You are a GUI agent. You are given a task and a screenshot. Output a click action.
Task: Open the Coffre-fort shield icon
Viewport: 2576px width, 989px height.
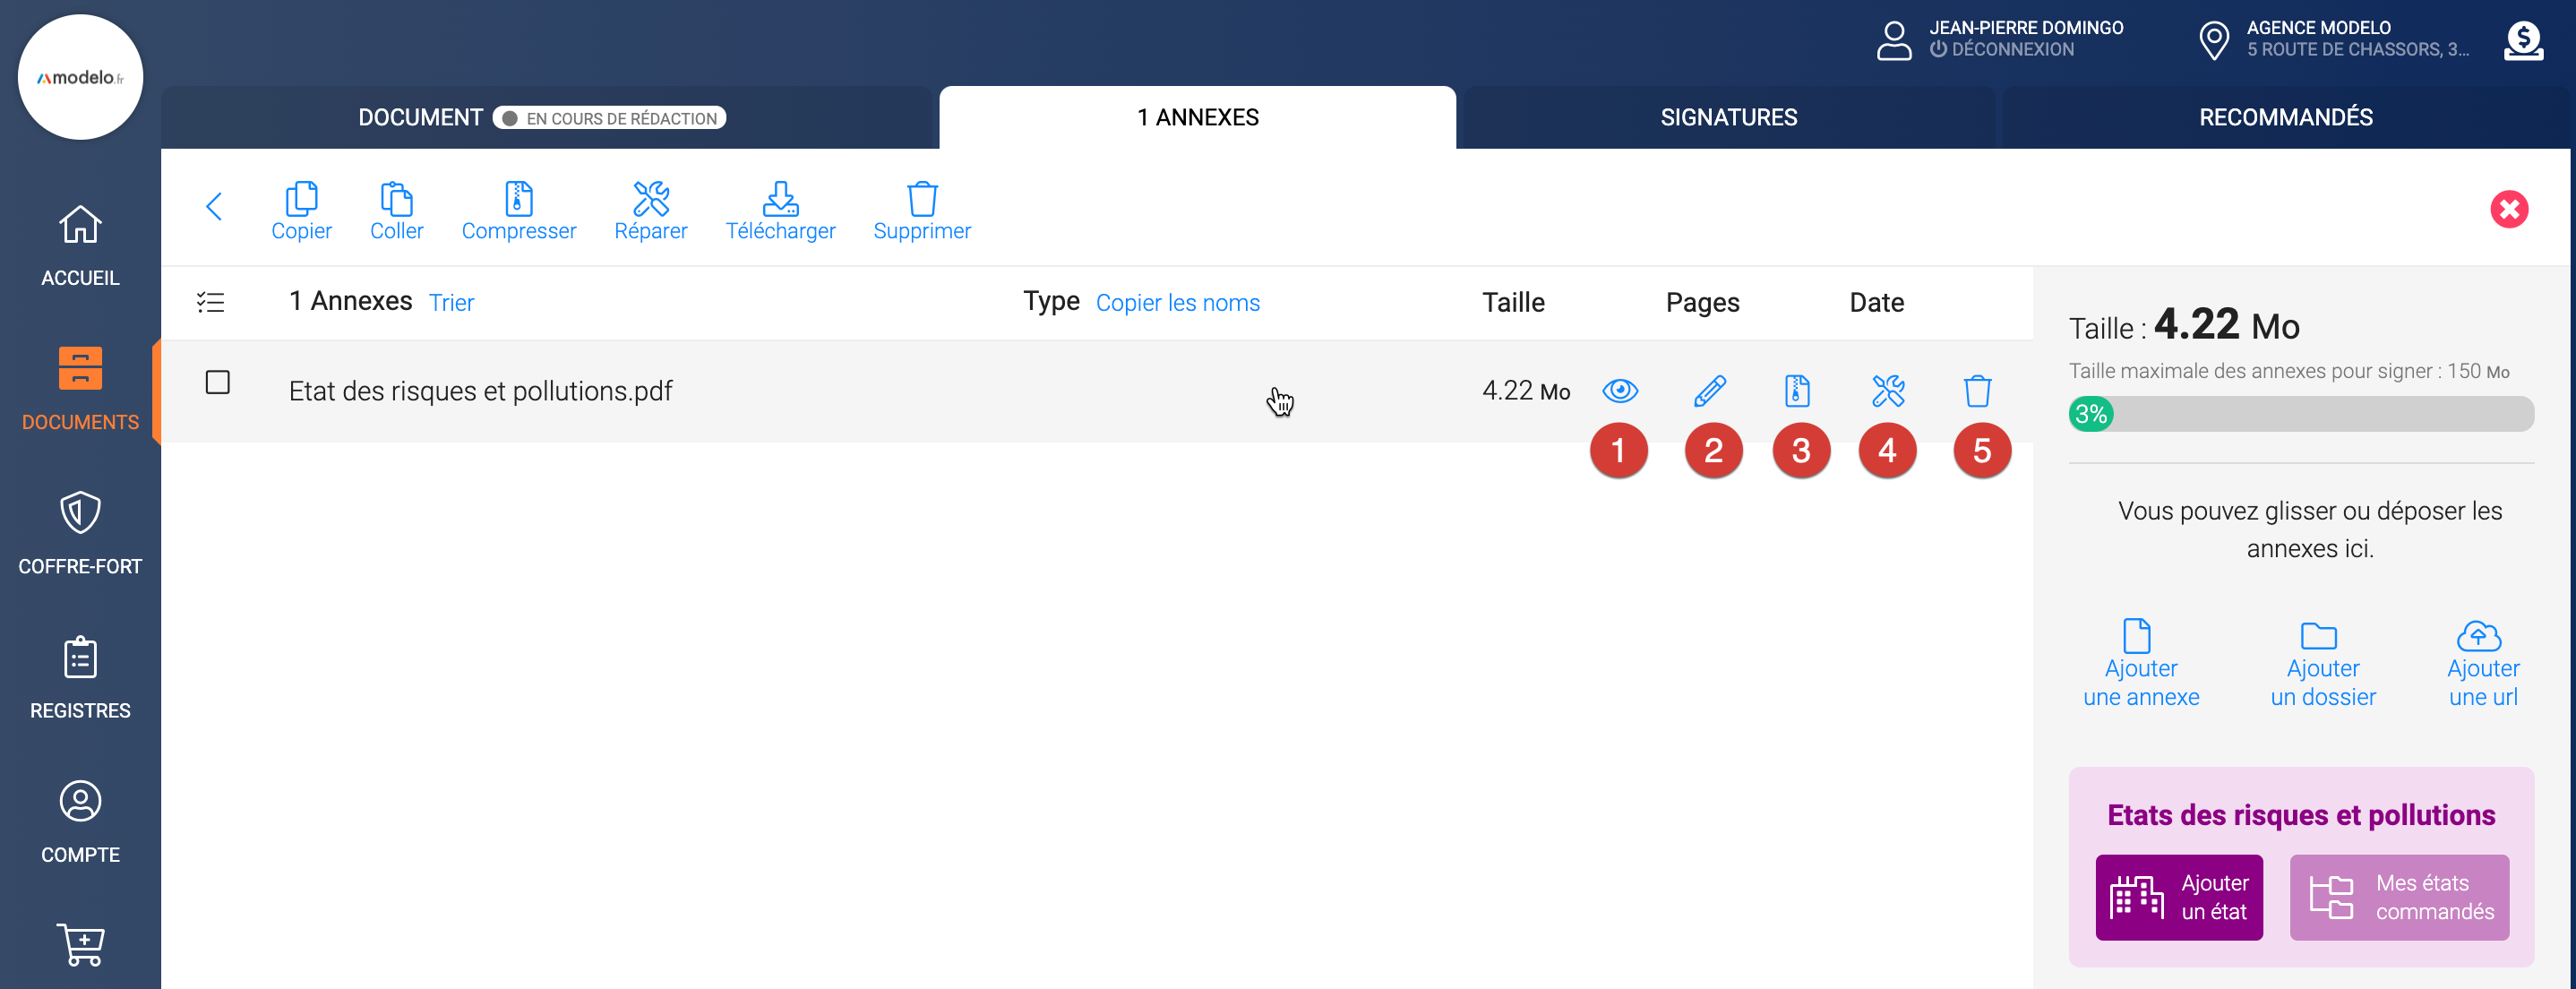[x=80, y=513]
